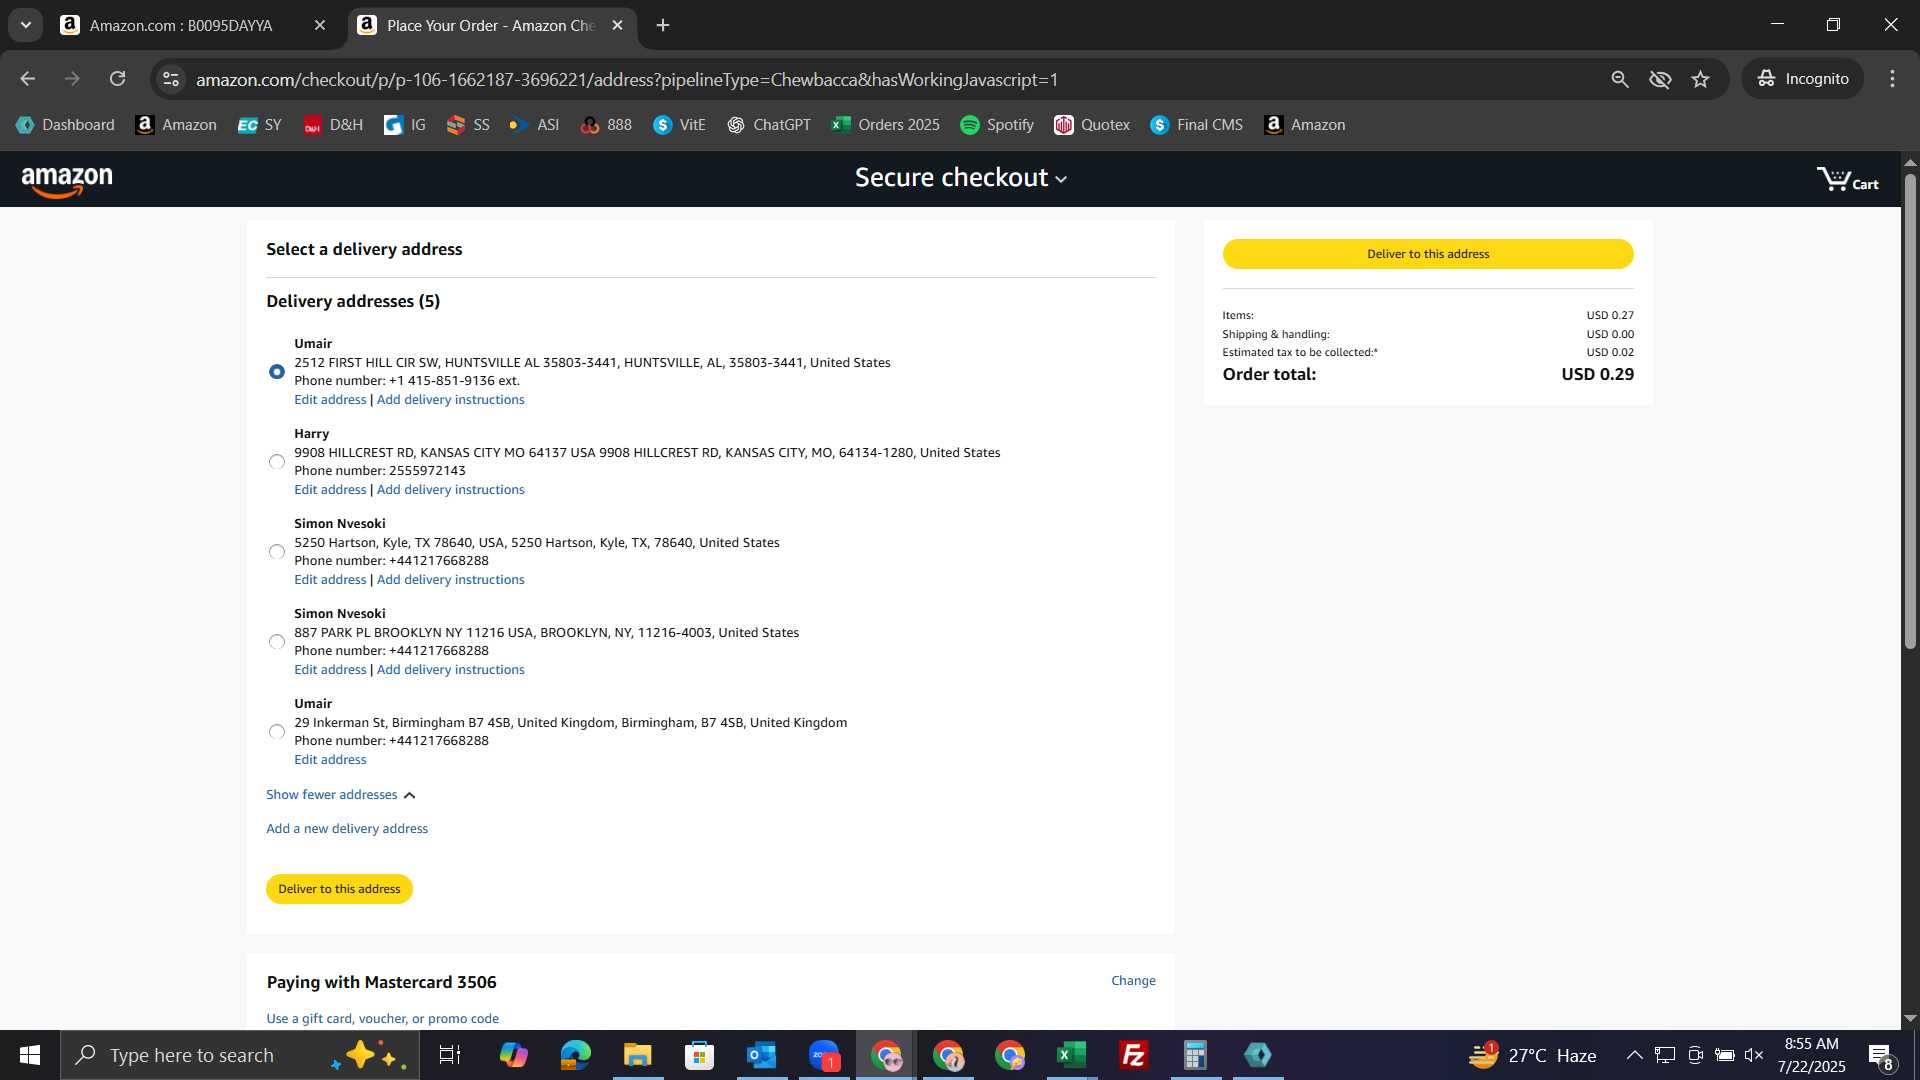The image size is (1920, 1080).
Task: Use a gift card, voucher, or promo code
Action: point(382,1019)
